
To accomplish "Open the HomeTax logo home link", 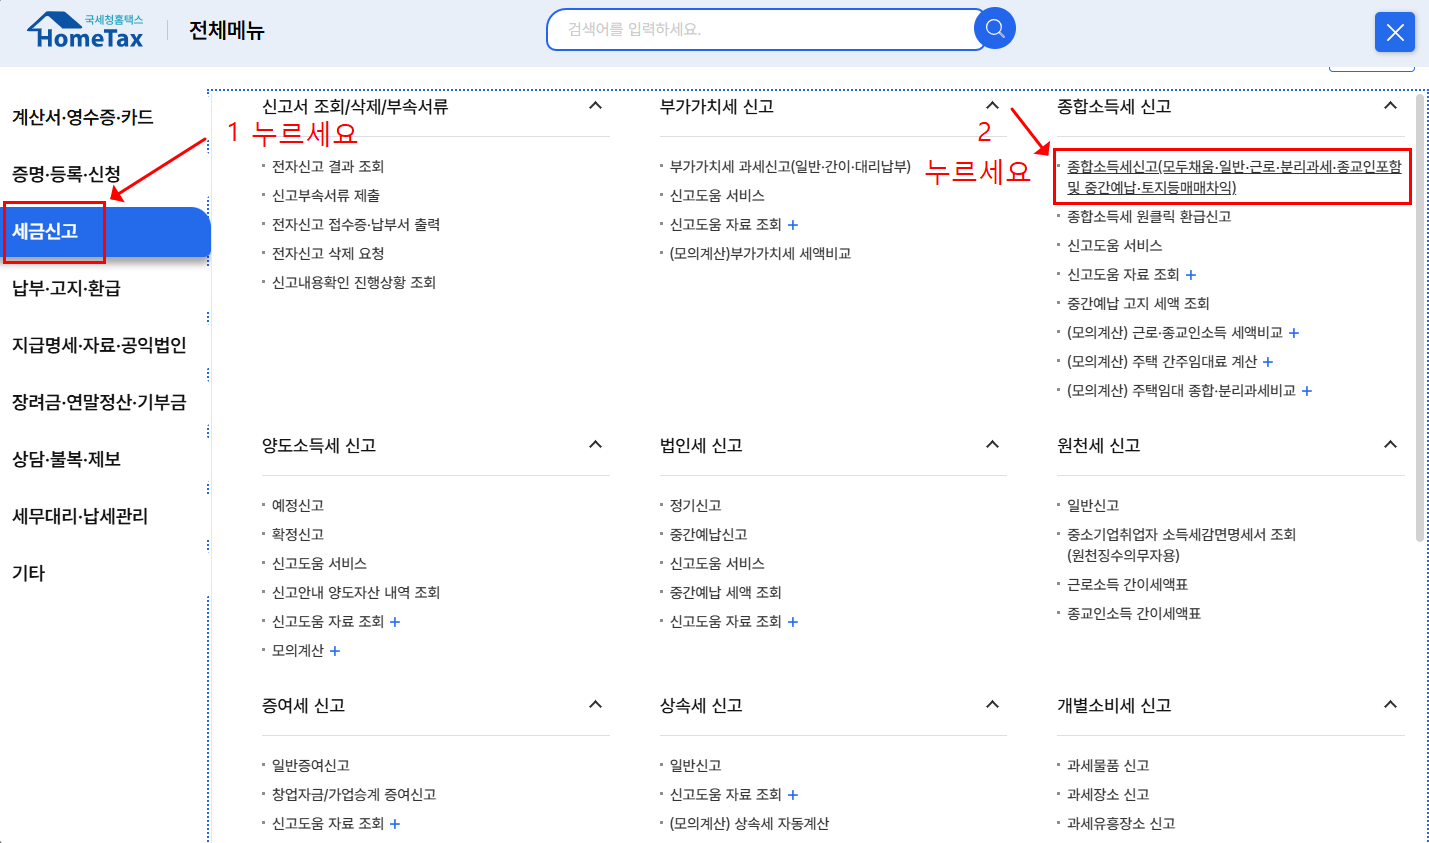I will 85,31.
